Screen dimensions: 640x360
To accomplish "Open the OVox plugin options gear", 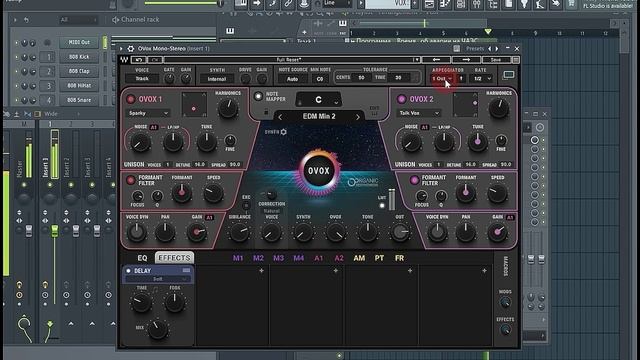I will [x=131, y=49].
